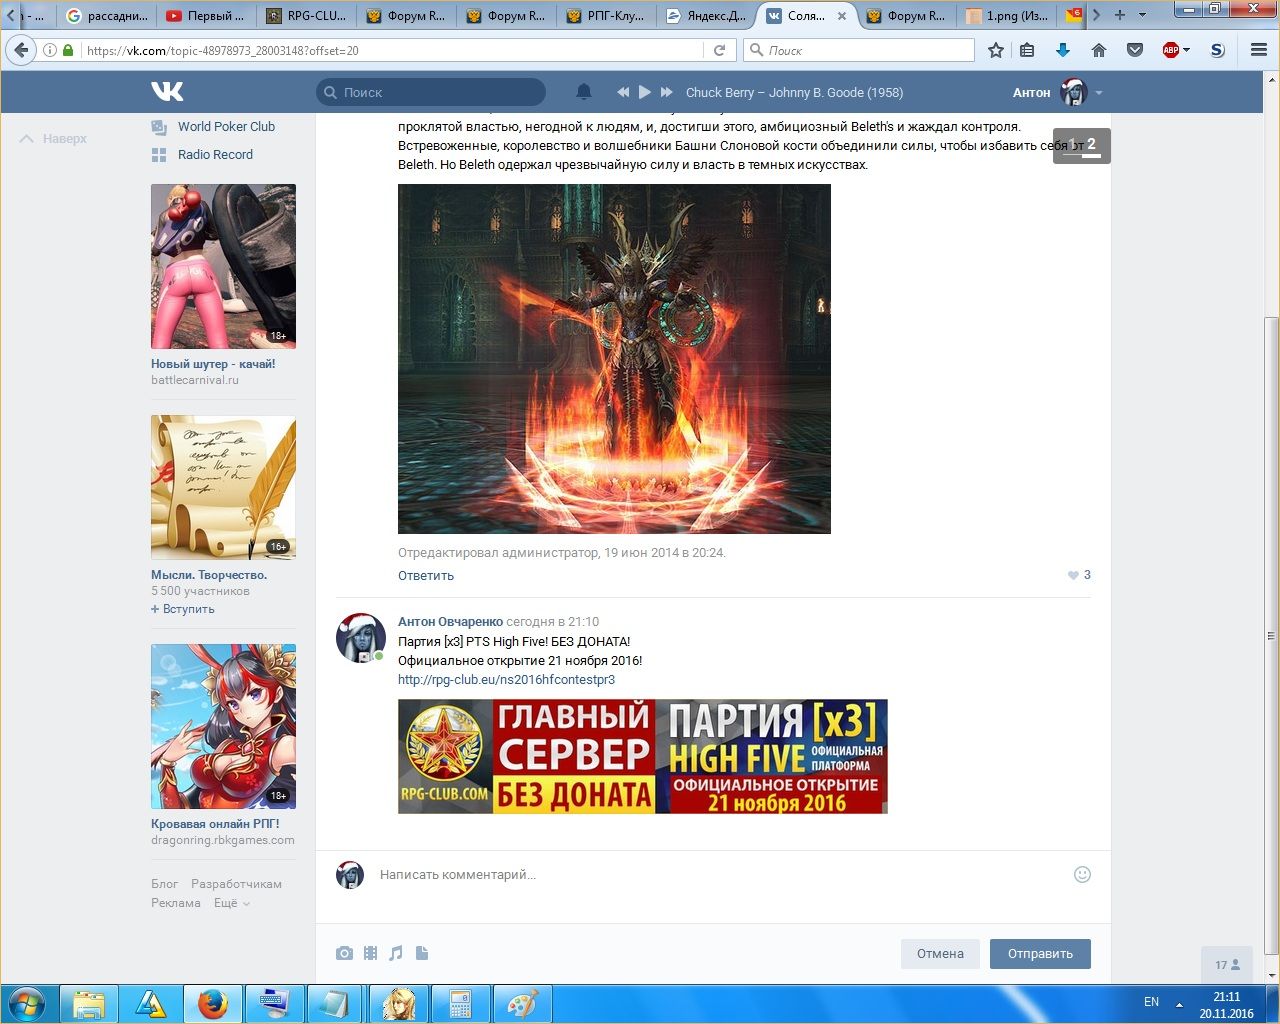
Task: Switch to the рассадни... Google tab
Action: (107, 16)
